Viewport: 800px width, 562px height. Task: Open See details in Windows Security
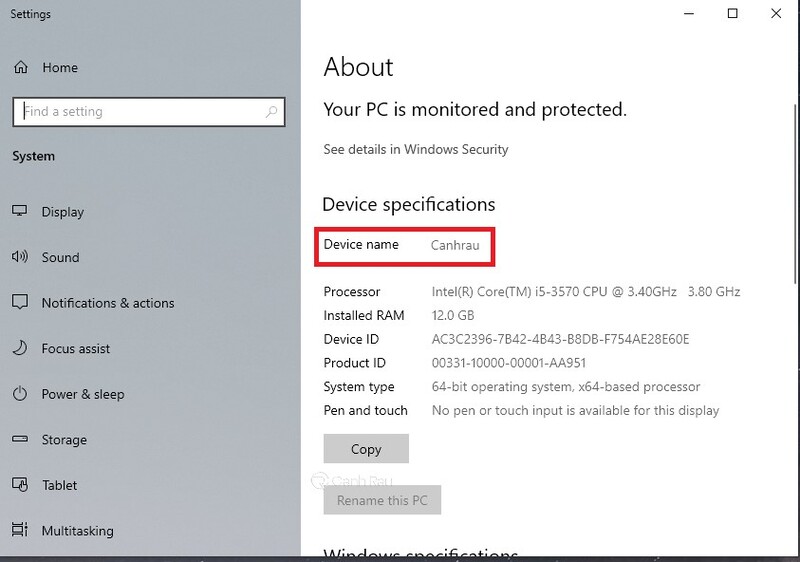coord(416,149)
